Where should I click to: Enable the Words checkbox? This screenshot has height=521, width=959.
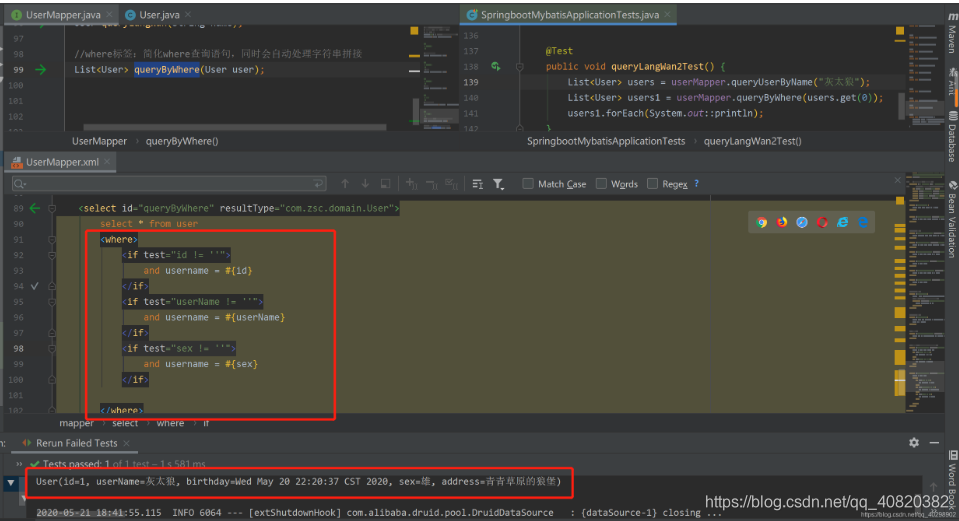(601, 184)
